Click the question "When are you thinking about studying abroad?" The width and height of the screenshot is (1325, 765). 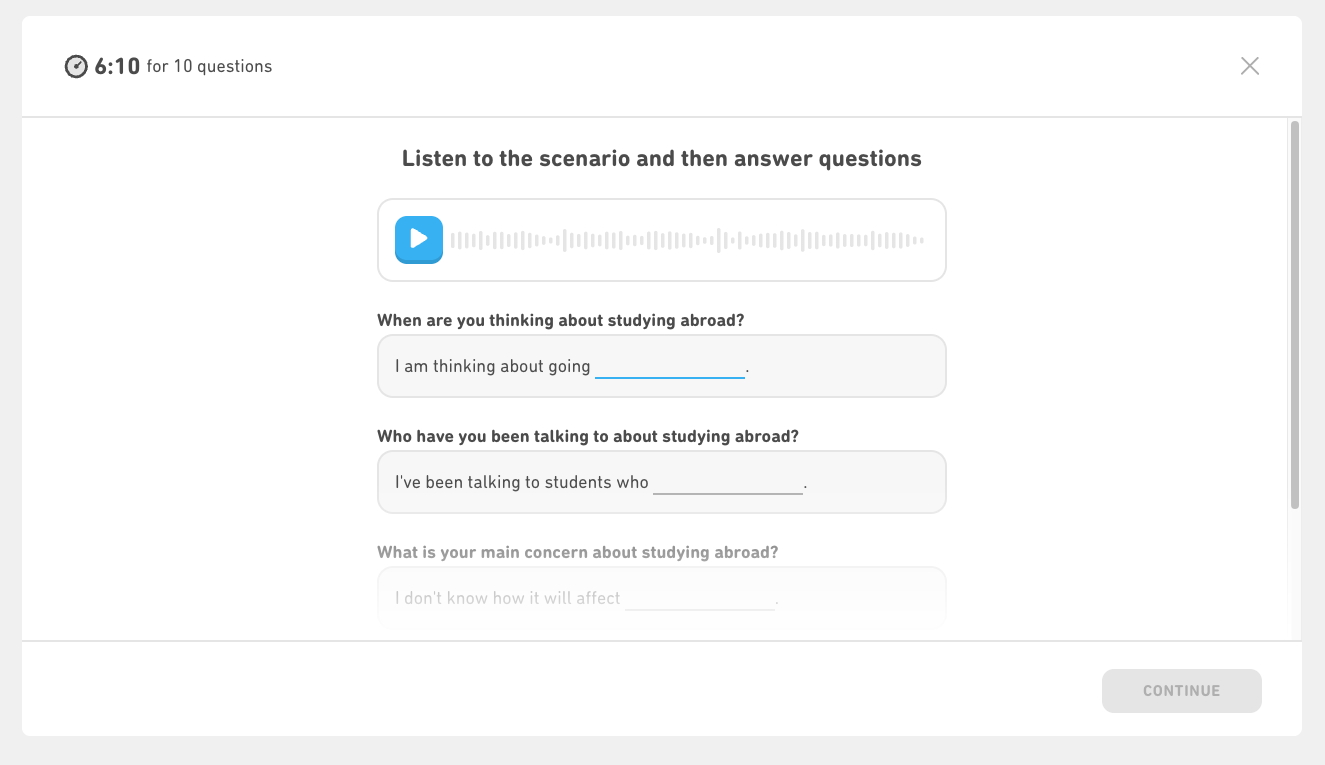coord(560,320)
